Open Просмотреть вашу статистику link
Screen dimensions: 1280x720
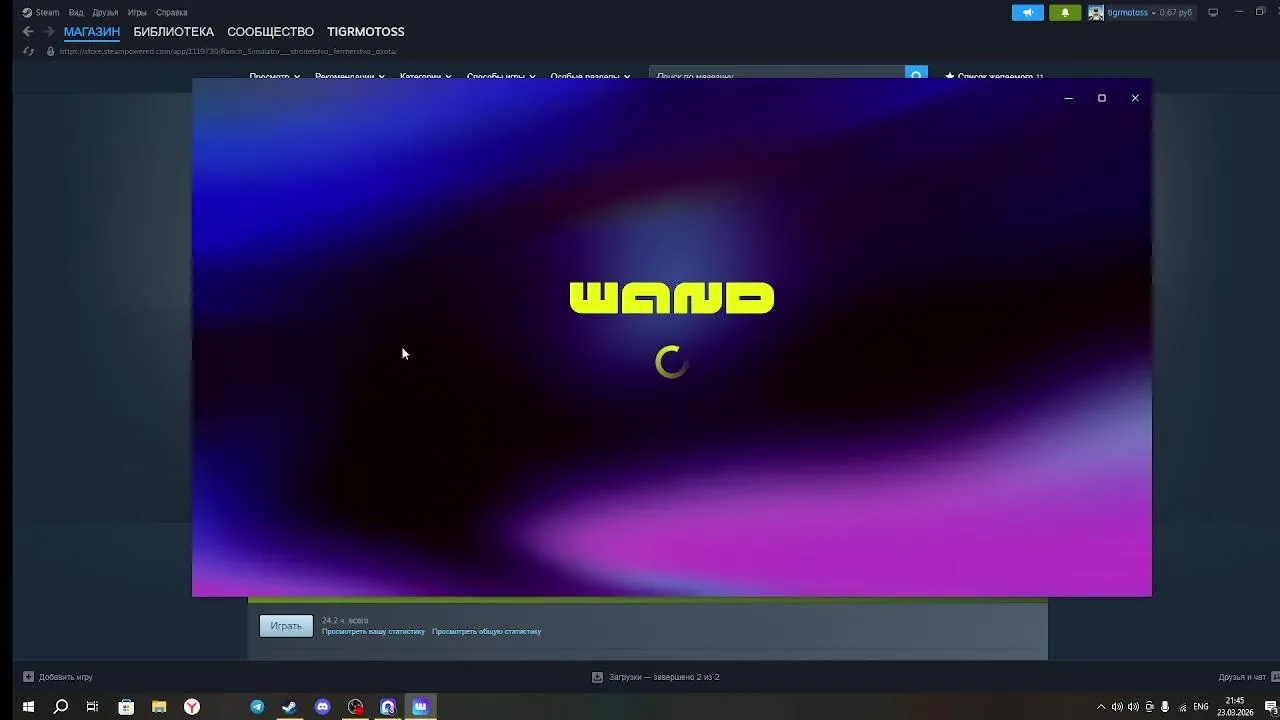pos(373,632)
